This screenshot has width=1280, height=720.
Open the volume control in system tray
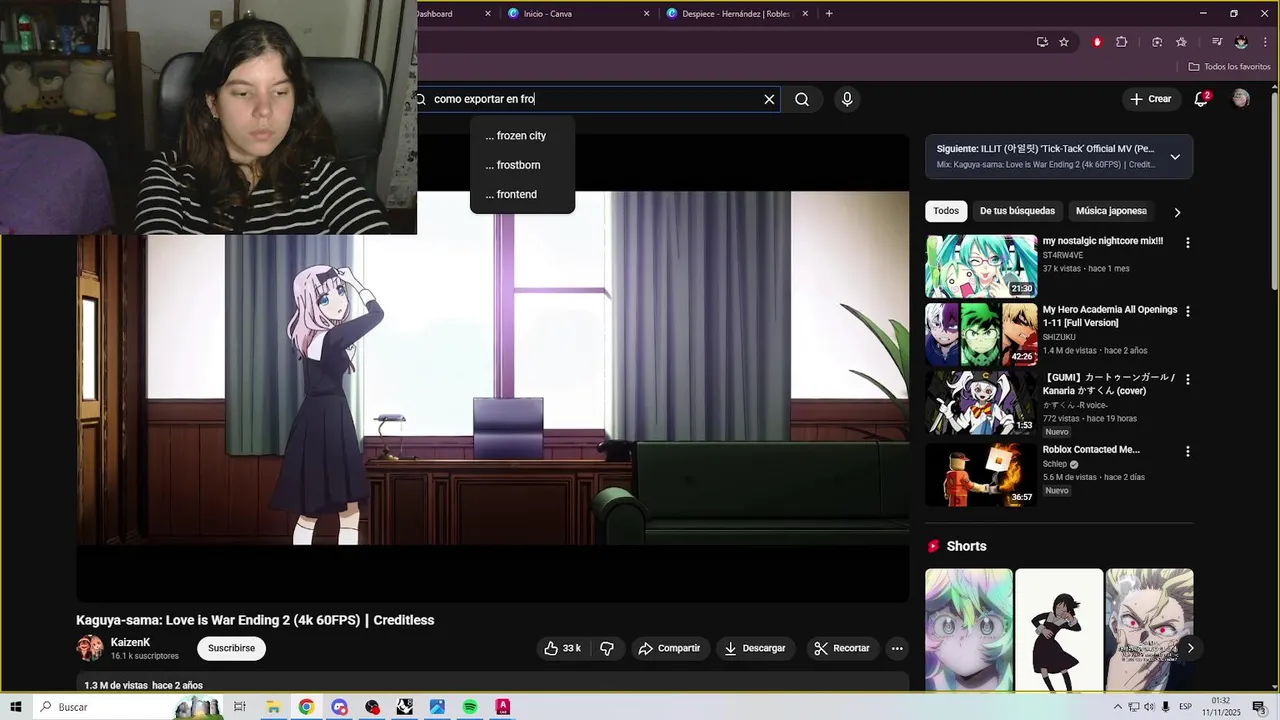1149,707
